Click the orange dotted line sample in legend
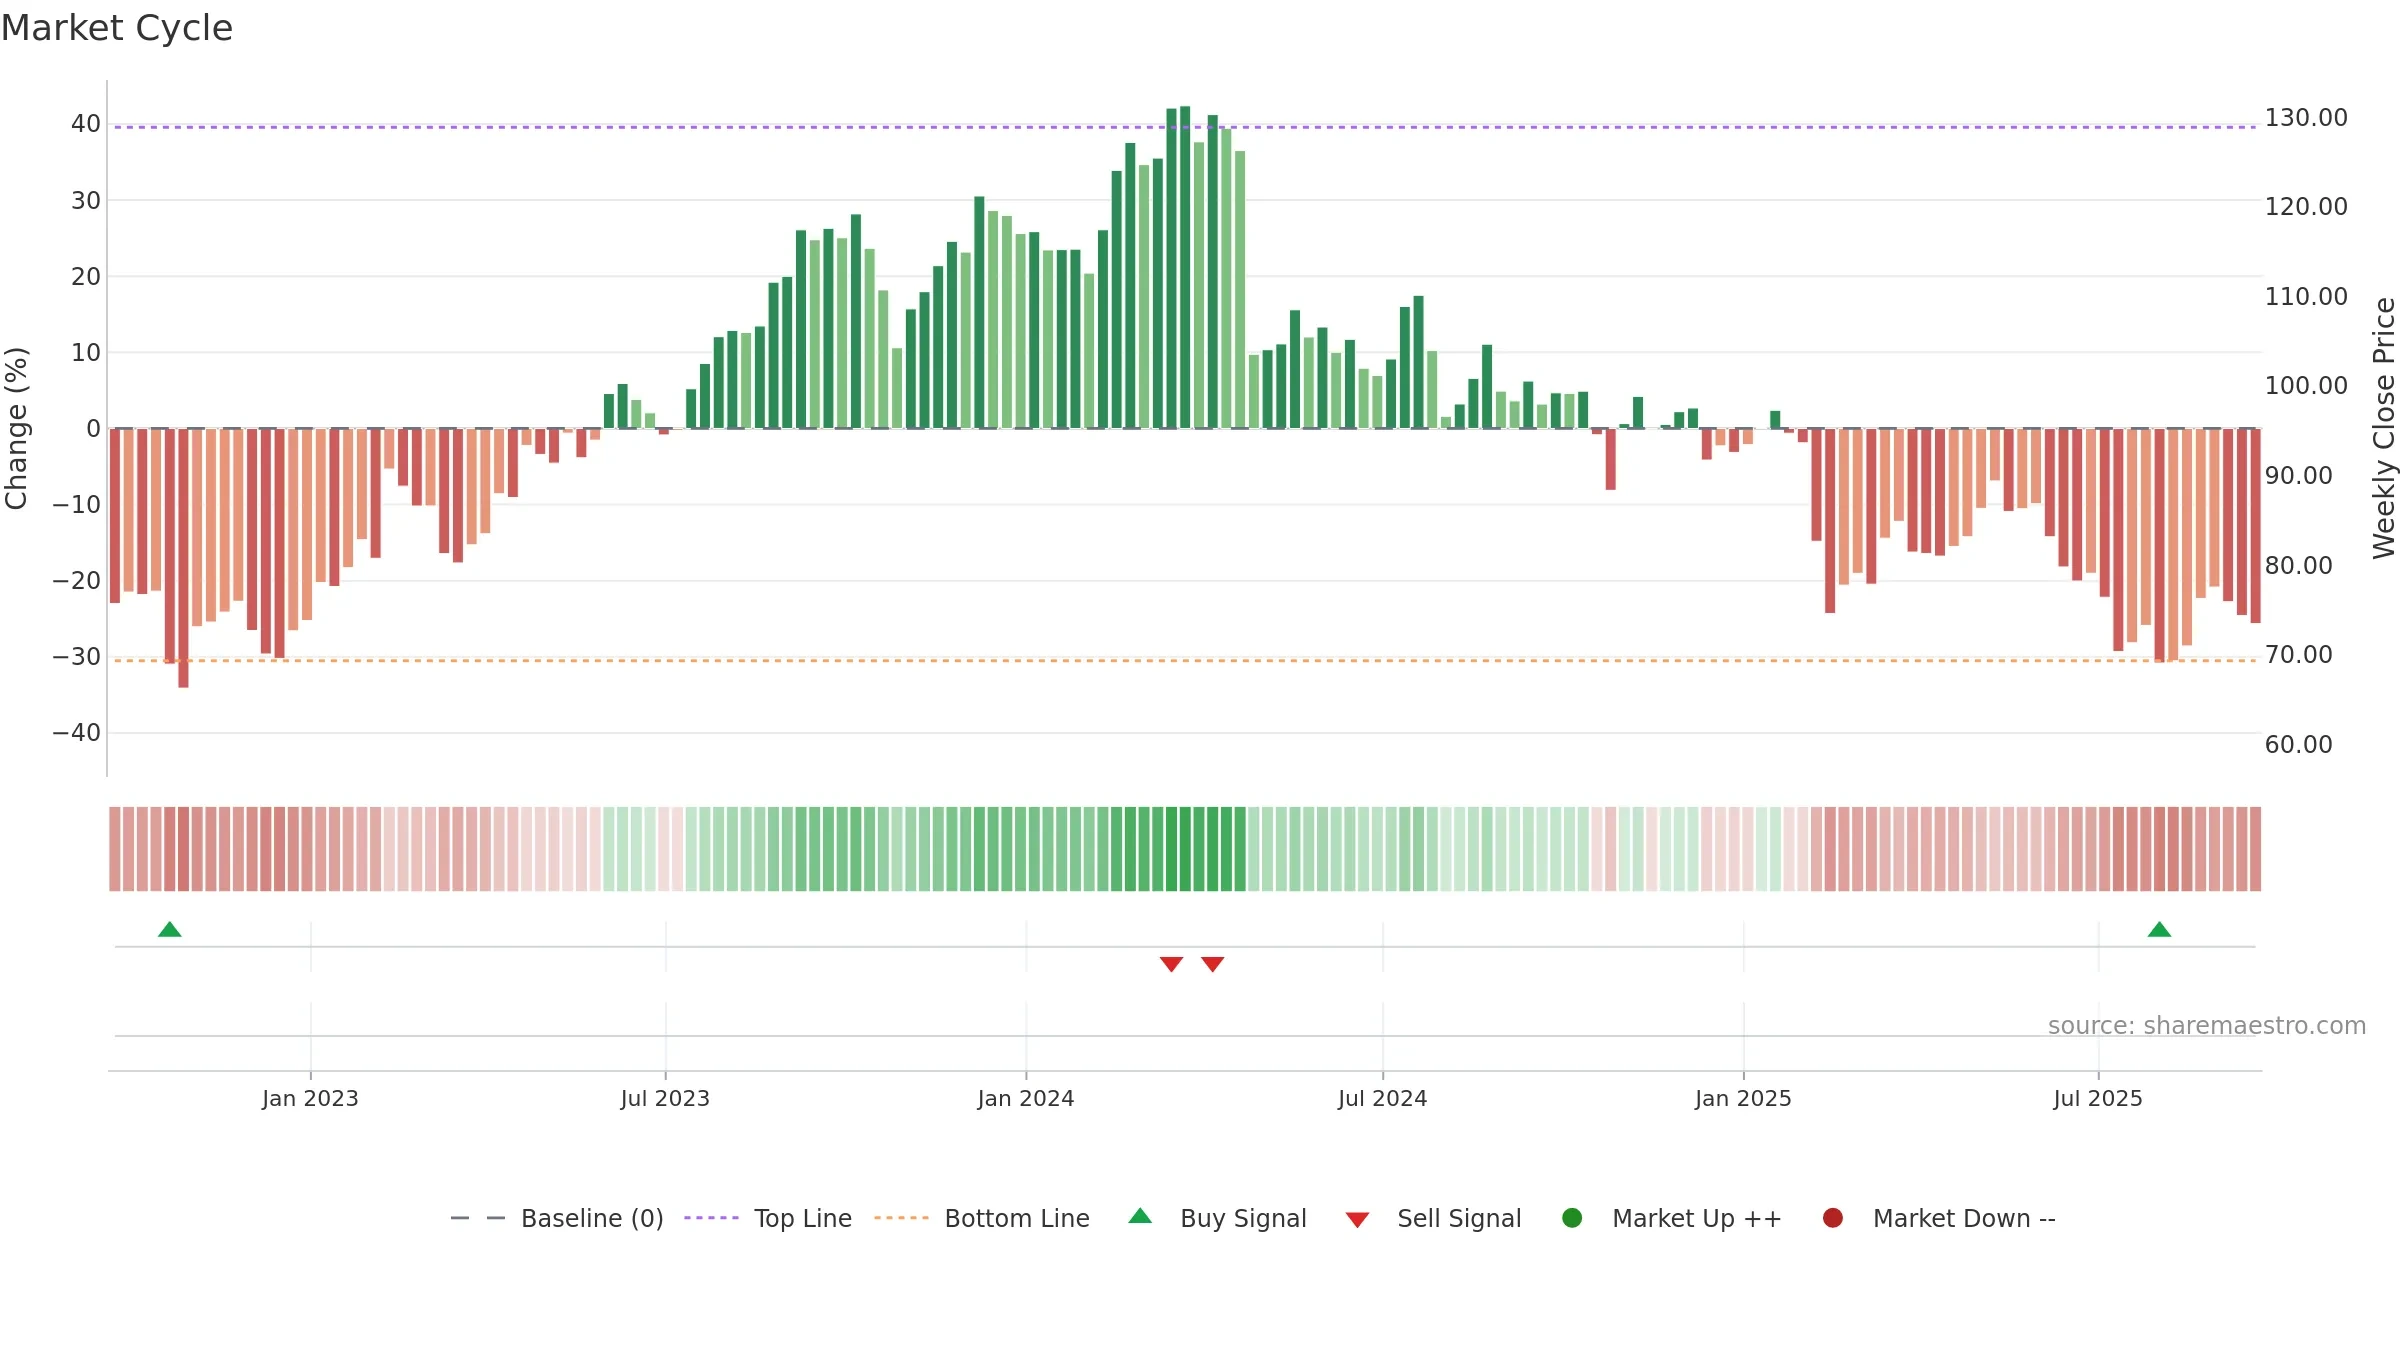The height and width of the screenshot is (1350, 2400). coord(901,1218)
